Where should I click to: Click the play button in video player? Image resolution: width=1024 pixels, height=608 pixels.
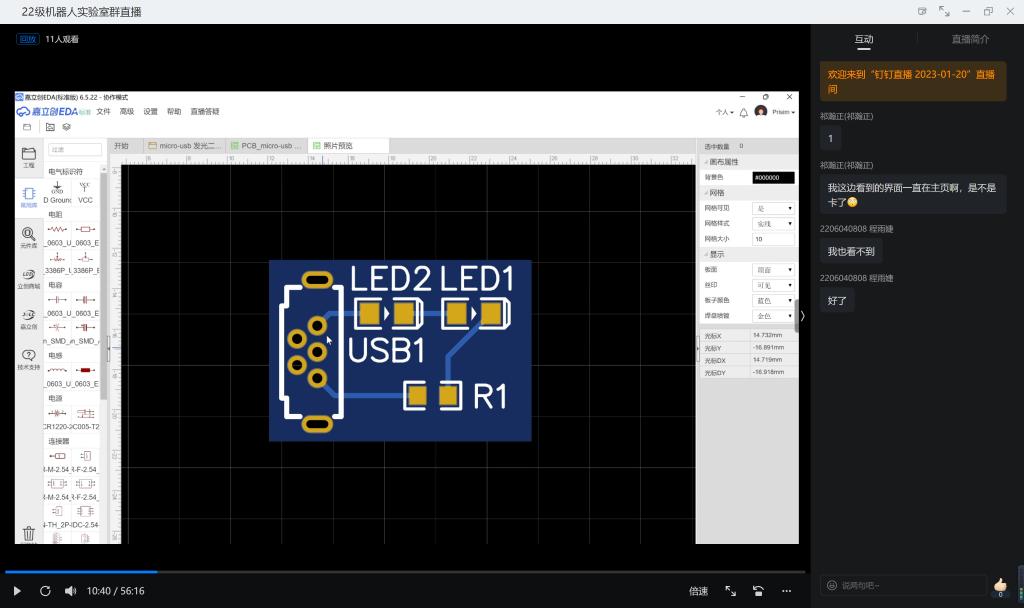(17, 591)
